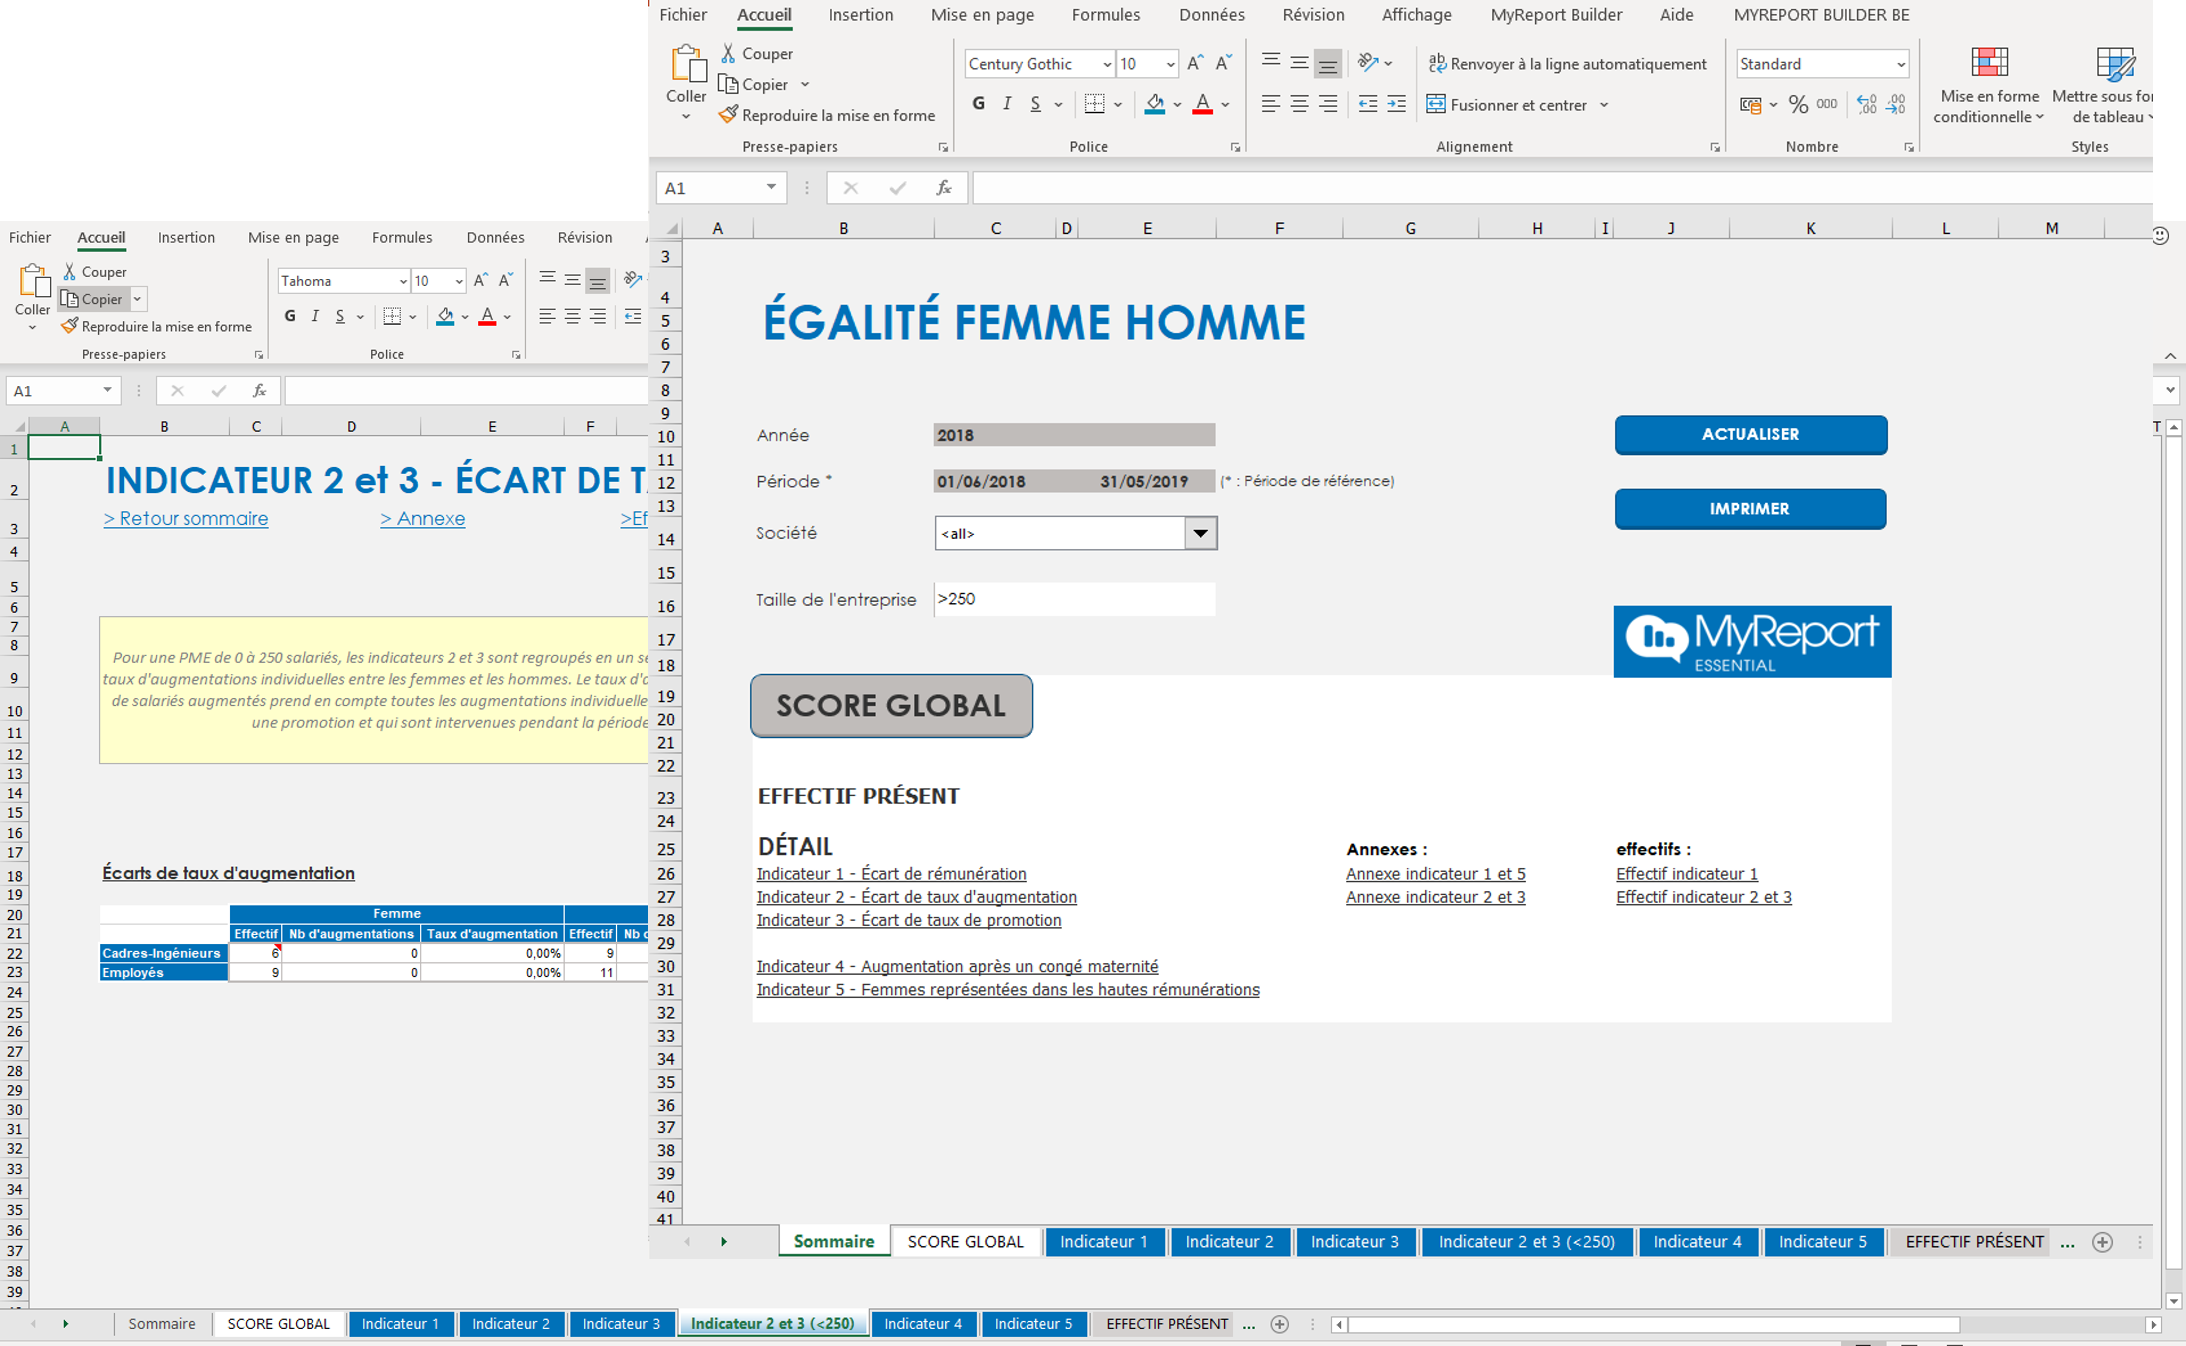Click the Taille de l'entreprise >250 field

point(1074,599)
